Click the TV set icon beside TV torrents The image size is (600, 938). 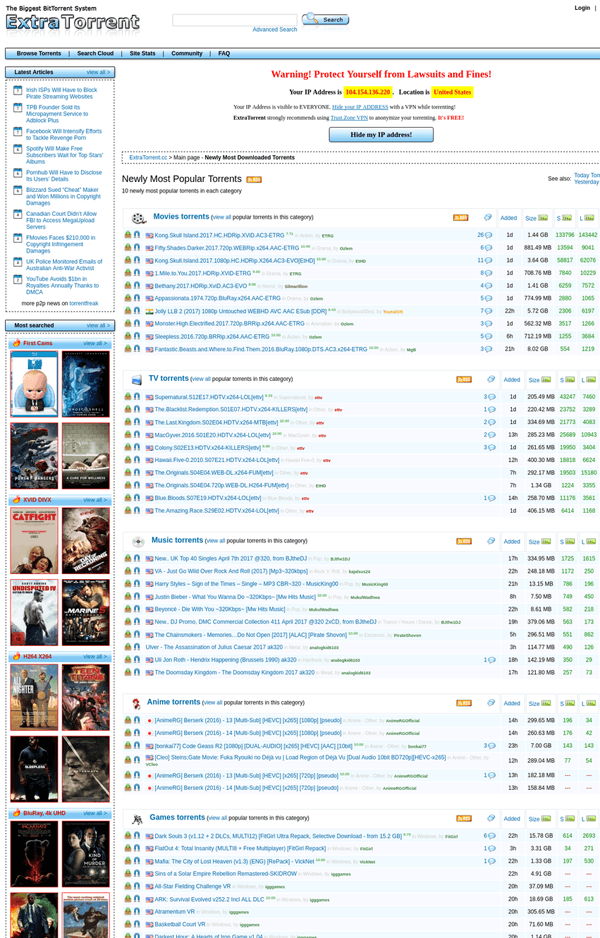coord(137,380)
